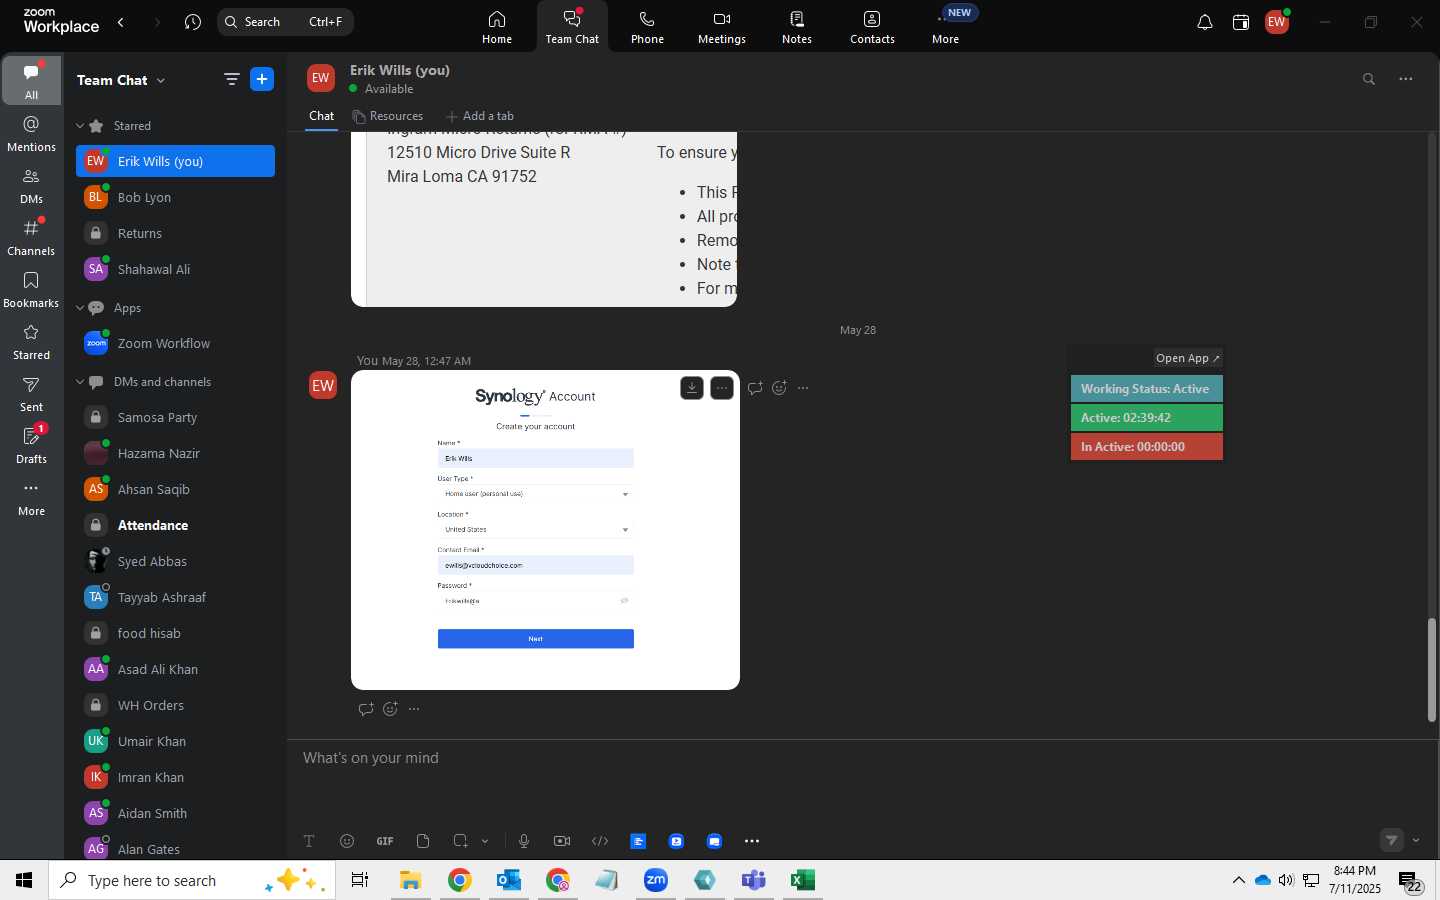The width and height of the screenshot is (1440, 900).
Task: Open Zoom Workflow app
Action: pos(175,343)
